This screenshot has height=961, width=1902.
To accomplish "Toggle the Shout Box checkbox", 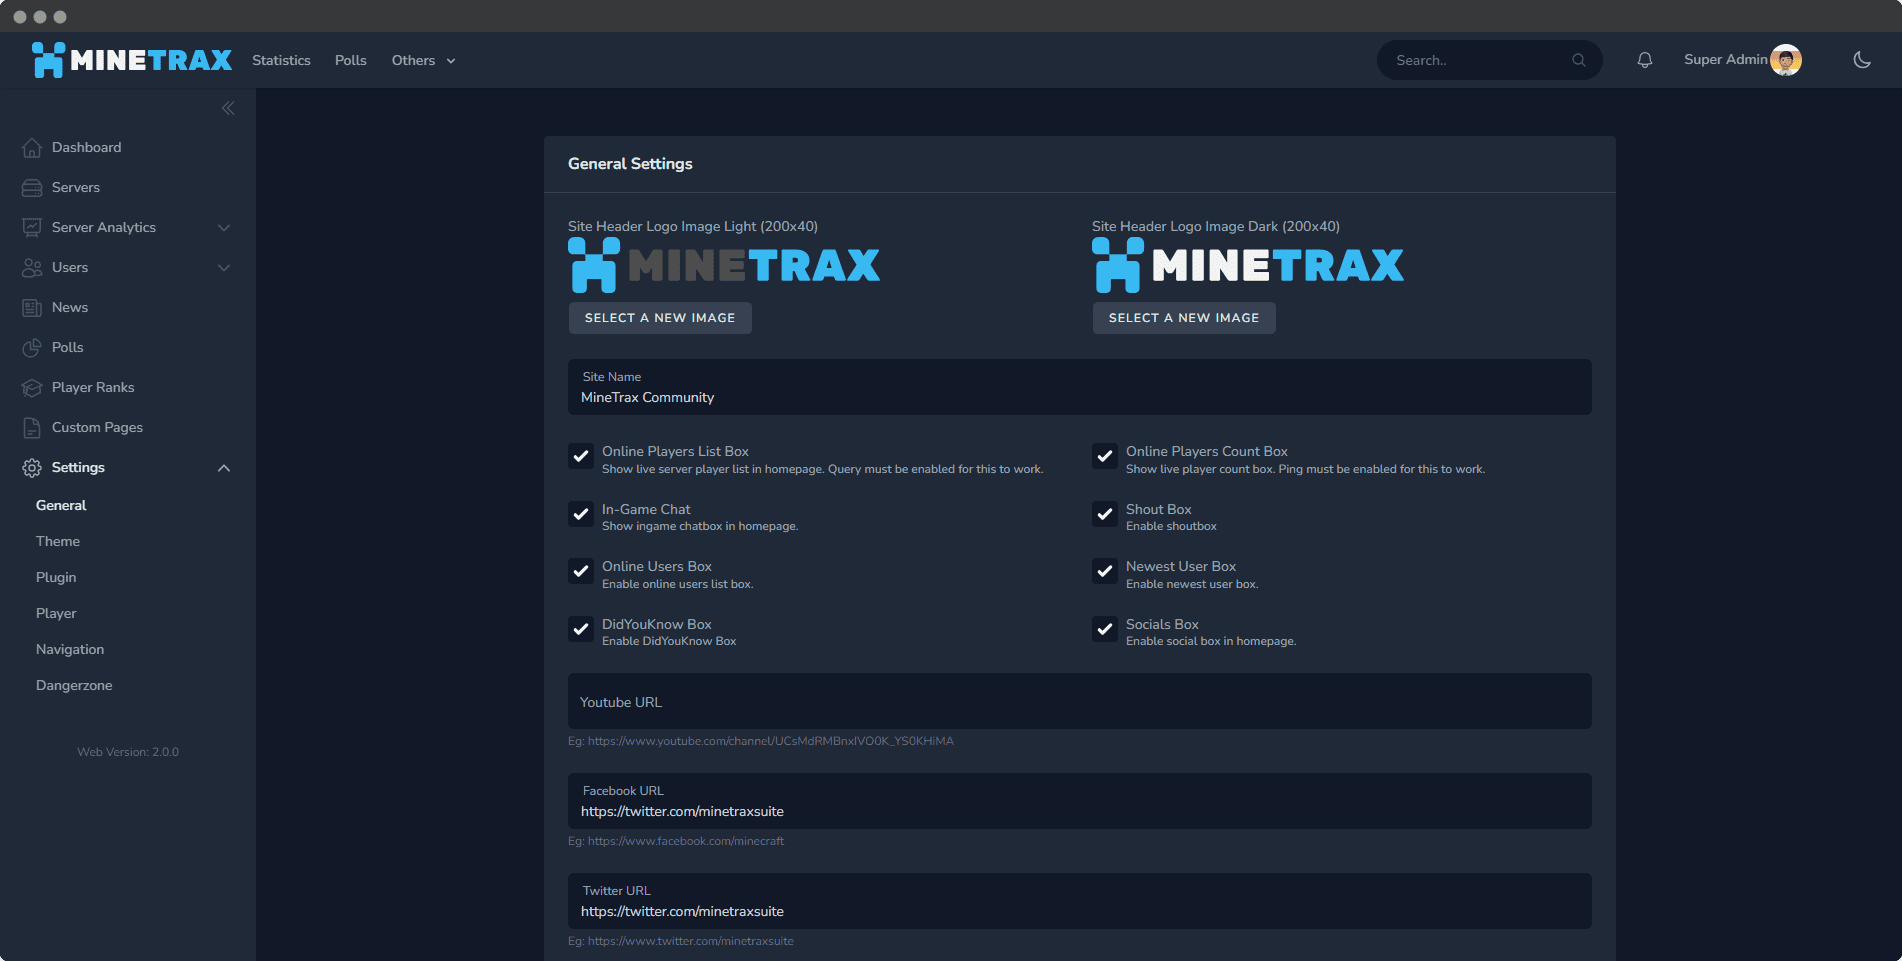I will (1105, 514).
